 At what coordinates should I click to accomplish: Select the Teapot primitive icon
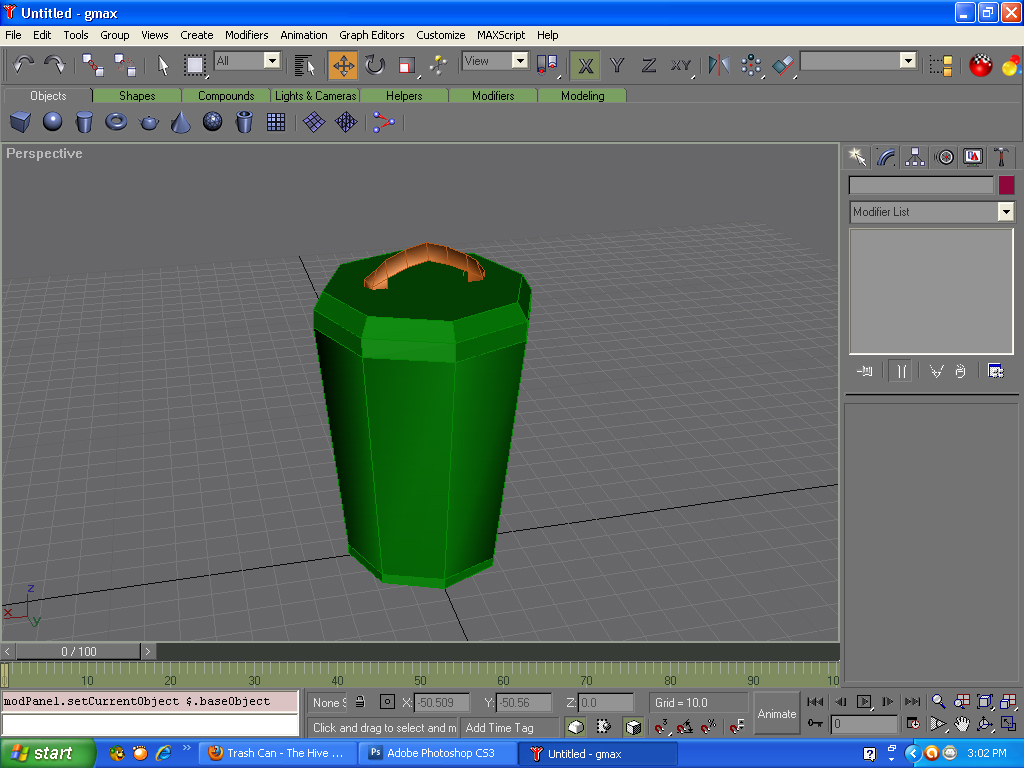(149, 122)
